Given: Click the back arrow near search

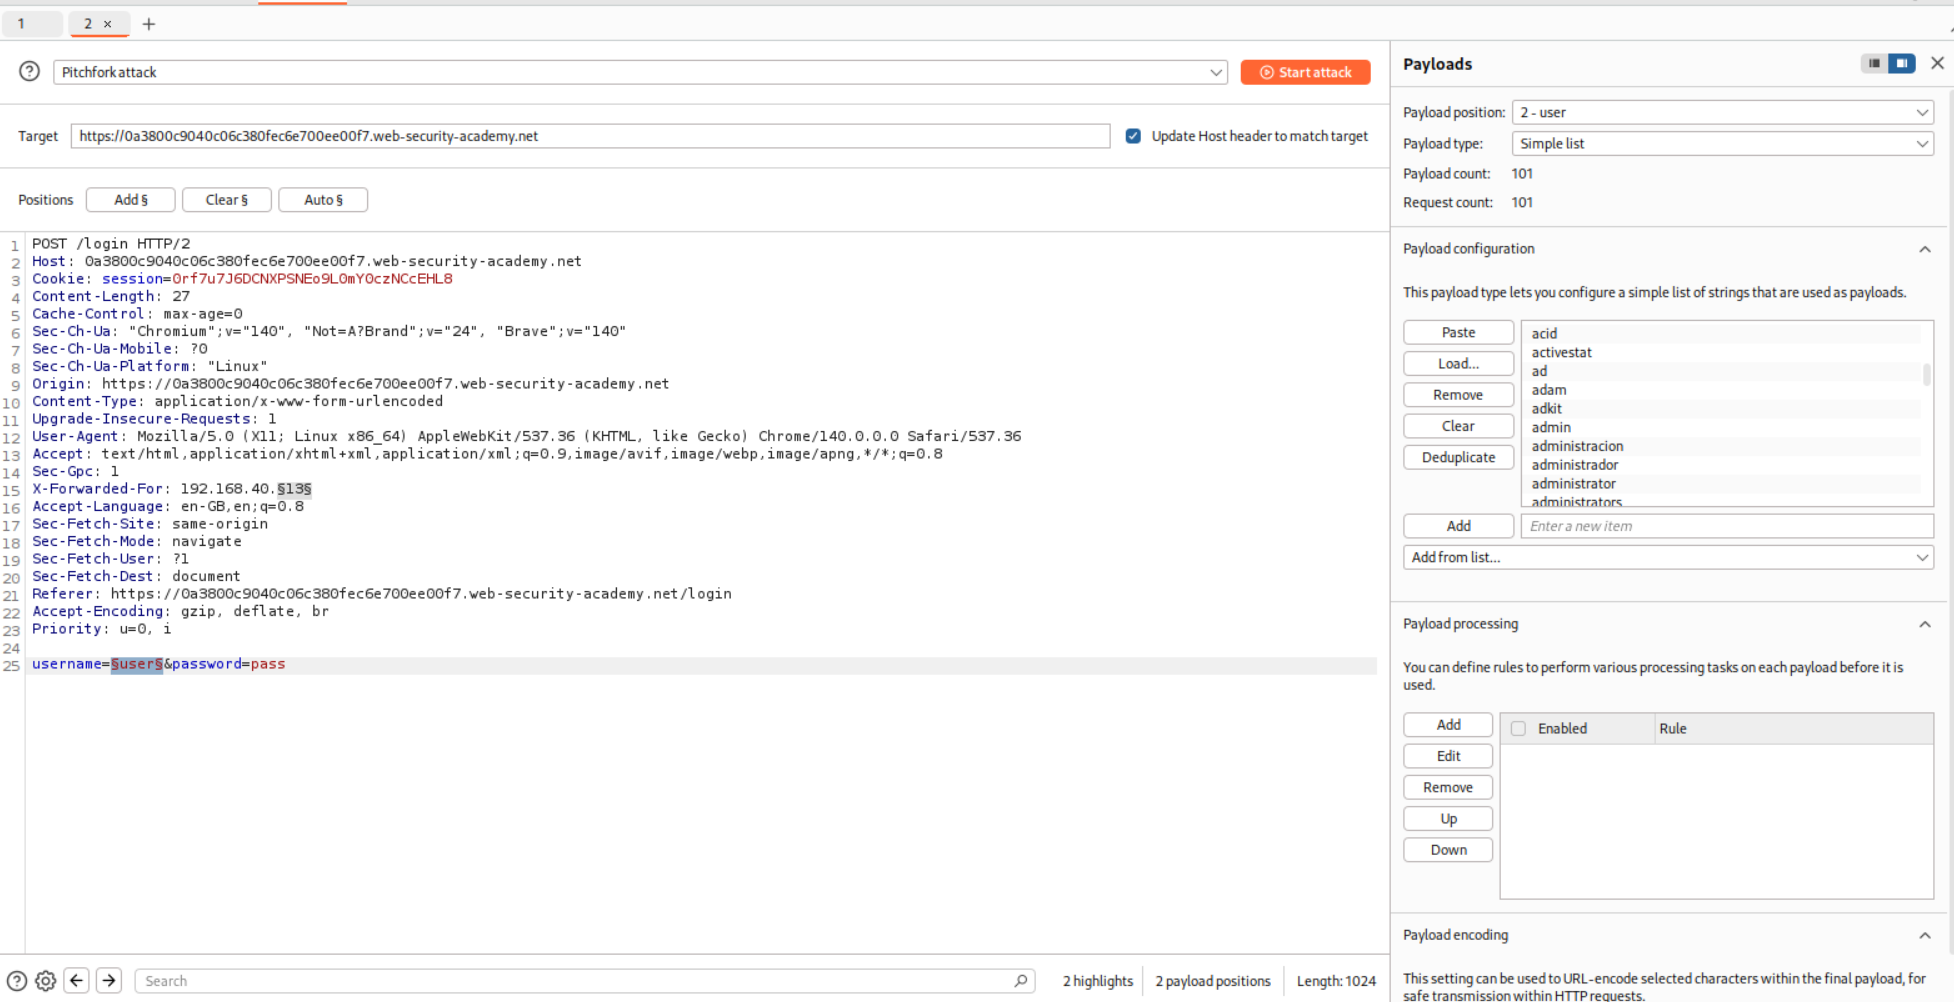Looking at the screenshot, I should click(77, 981).
